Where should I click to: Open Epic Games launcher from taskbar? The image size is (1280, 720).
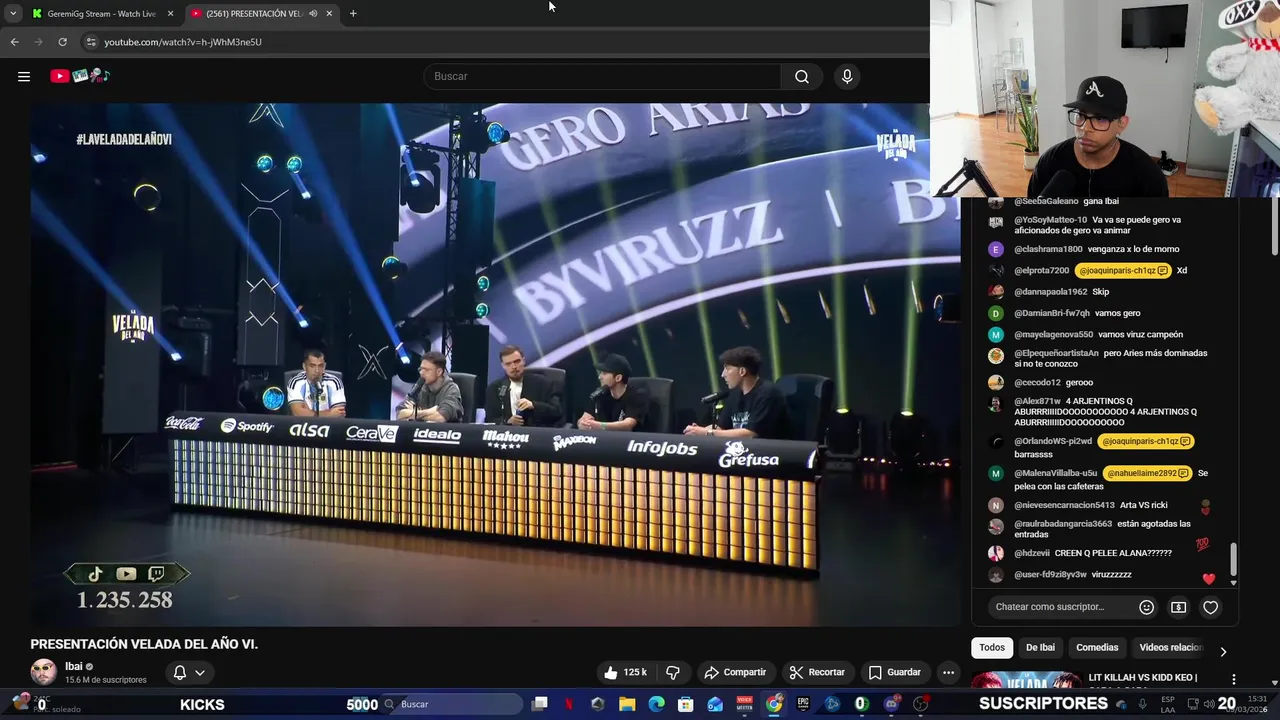803,704
